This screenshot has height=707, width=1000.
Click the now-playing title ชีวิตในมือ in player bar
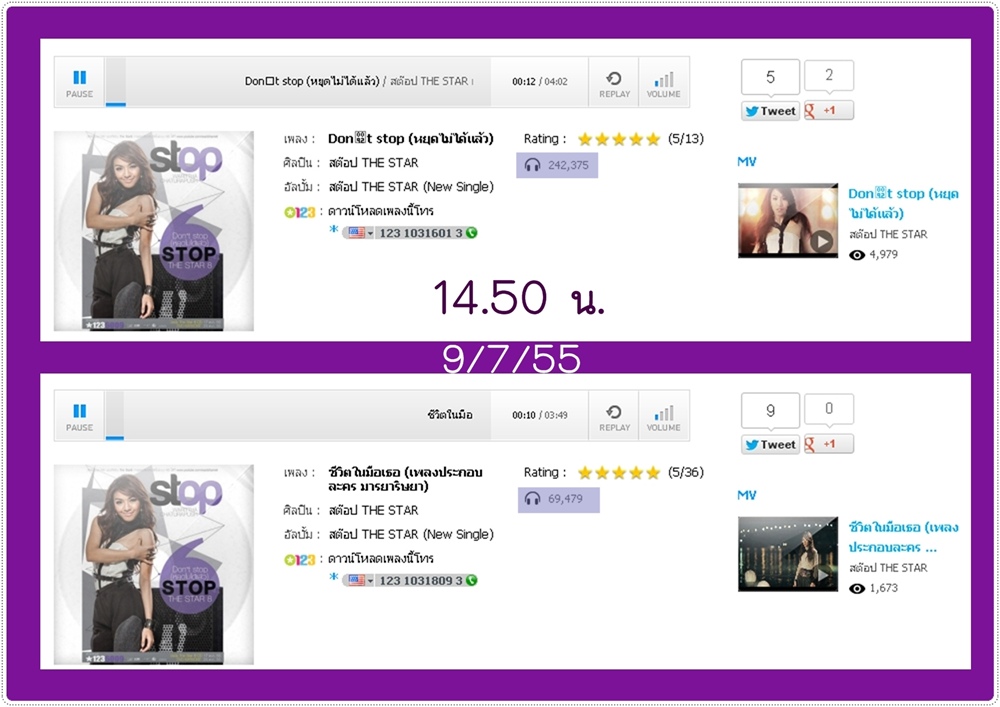tap(450, 415)
